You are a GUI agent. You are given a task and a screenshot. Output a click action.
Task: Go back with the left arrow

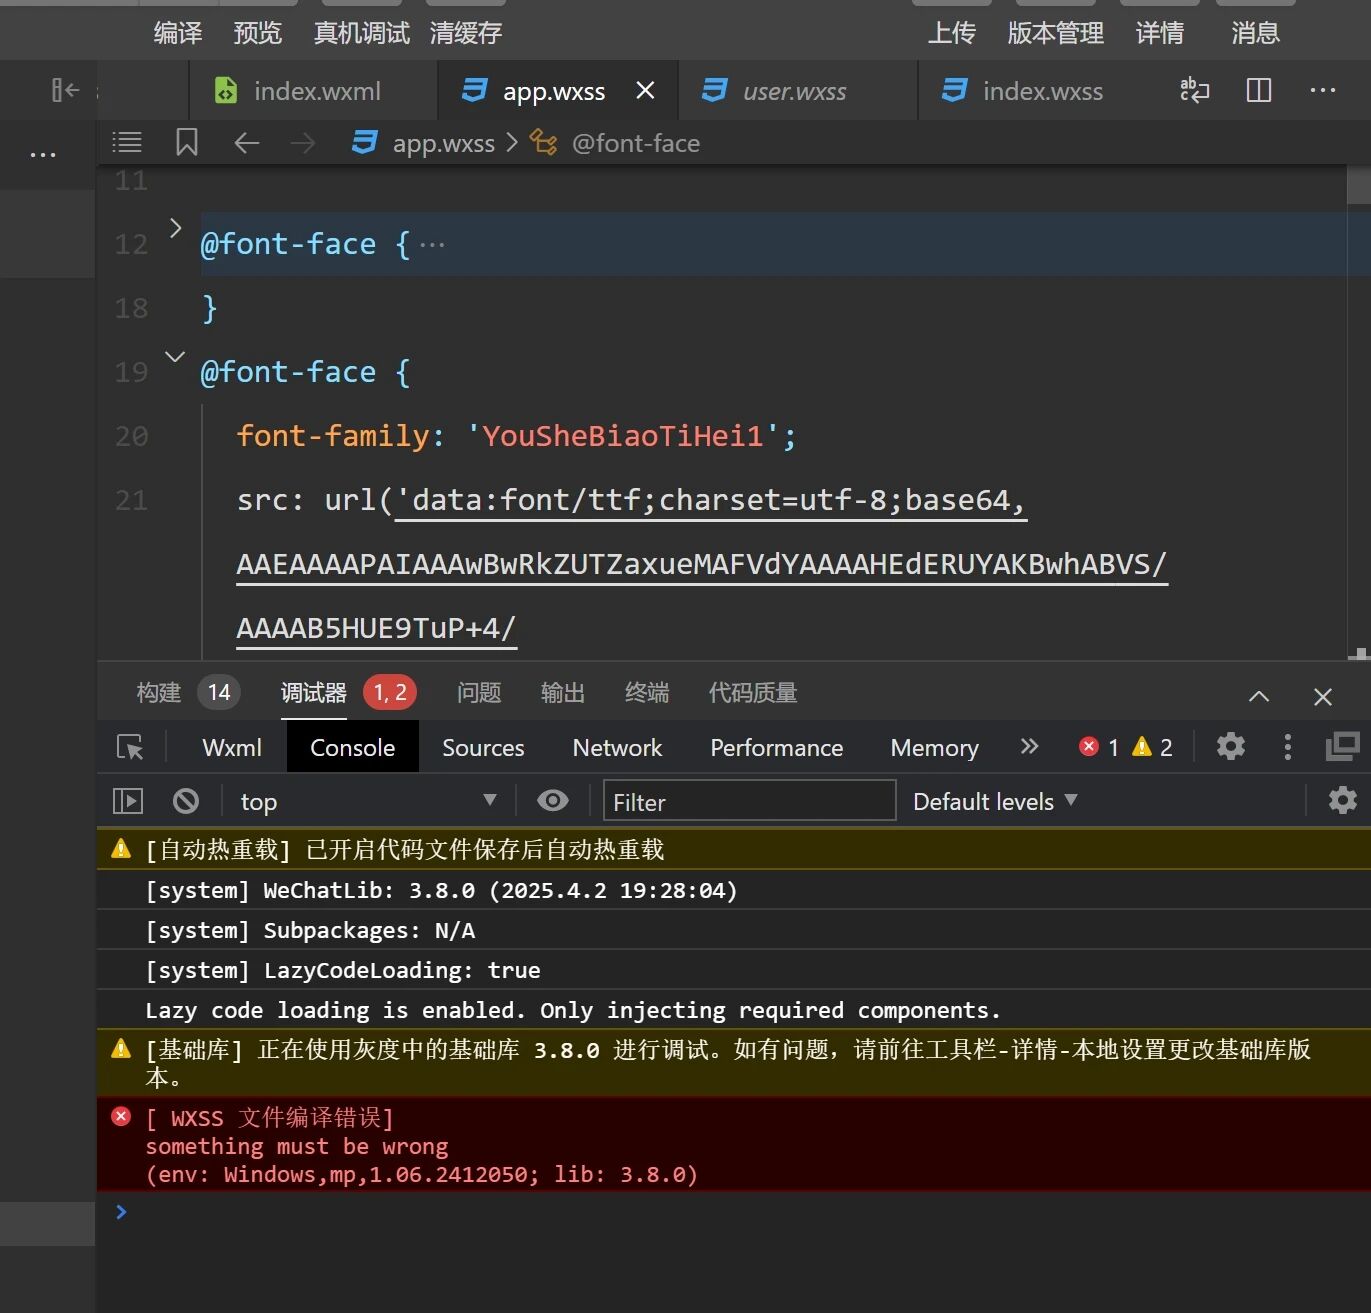coord(246,143)
